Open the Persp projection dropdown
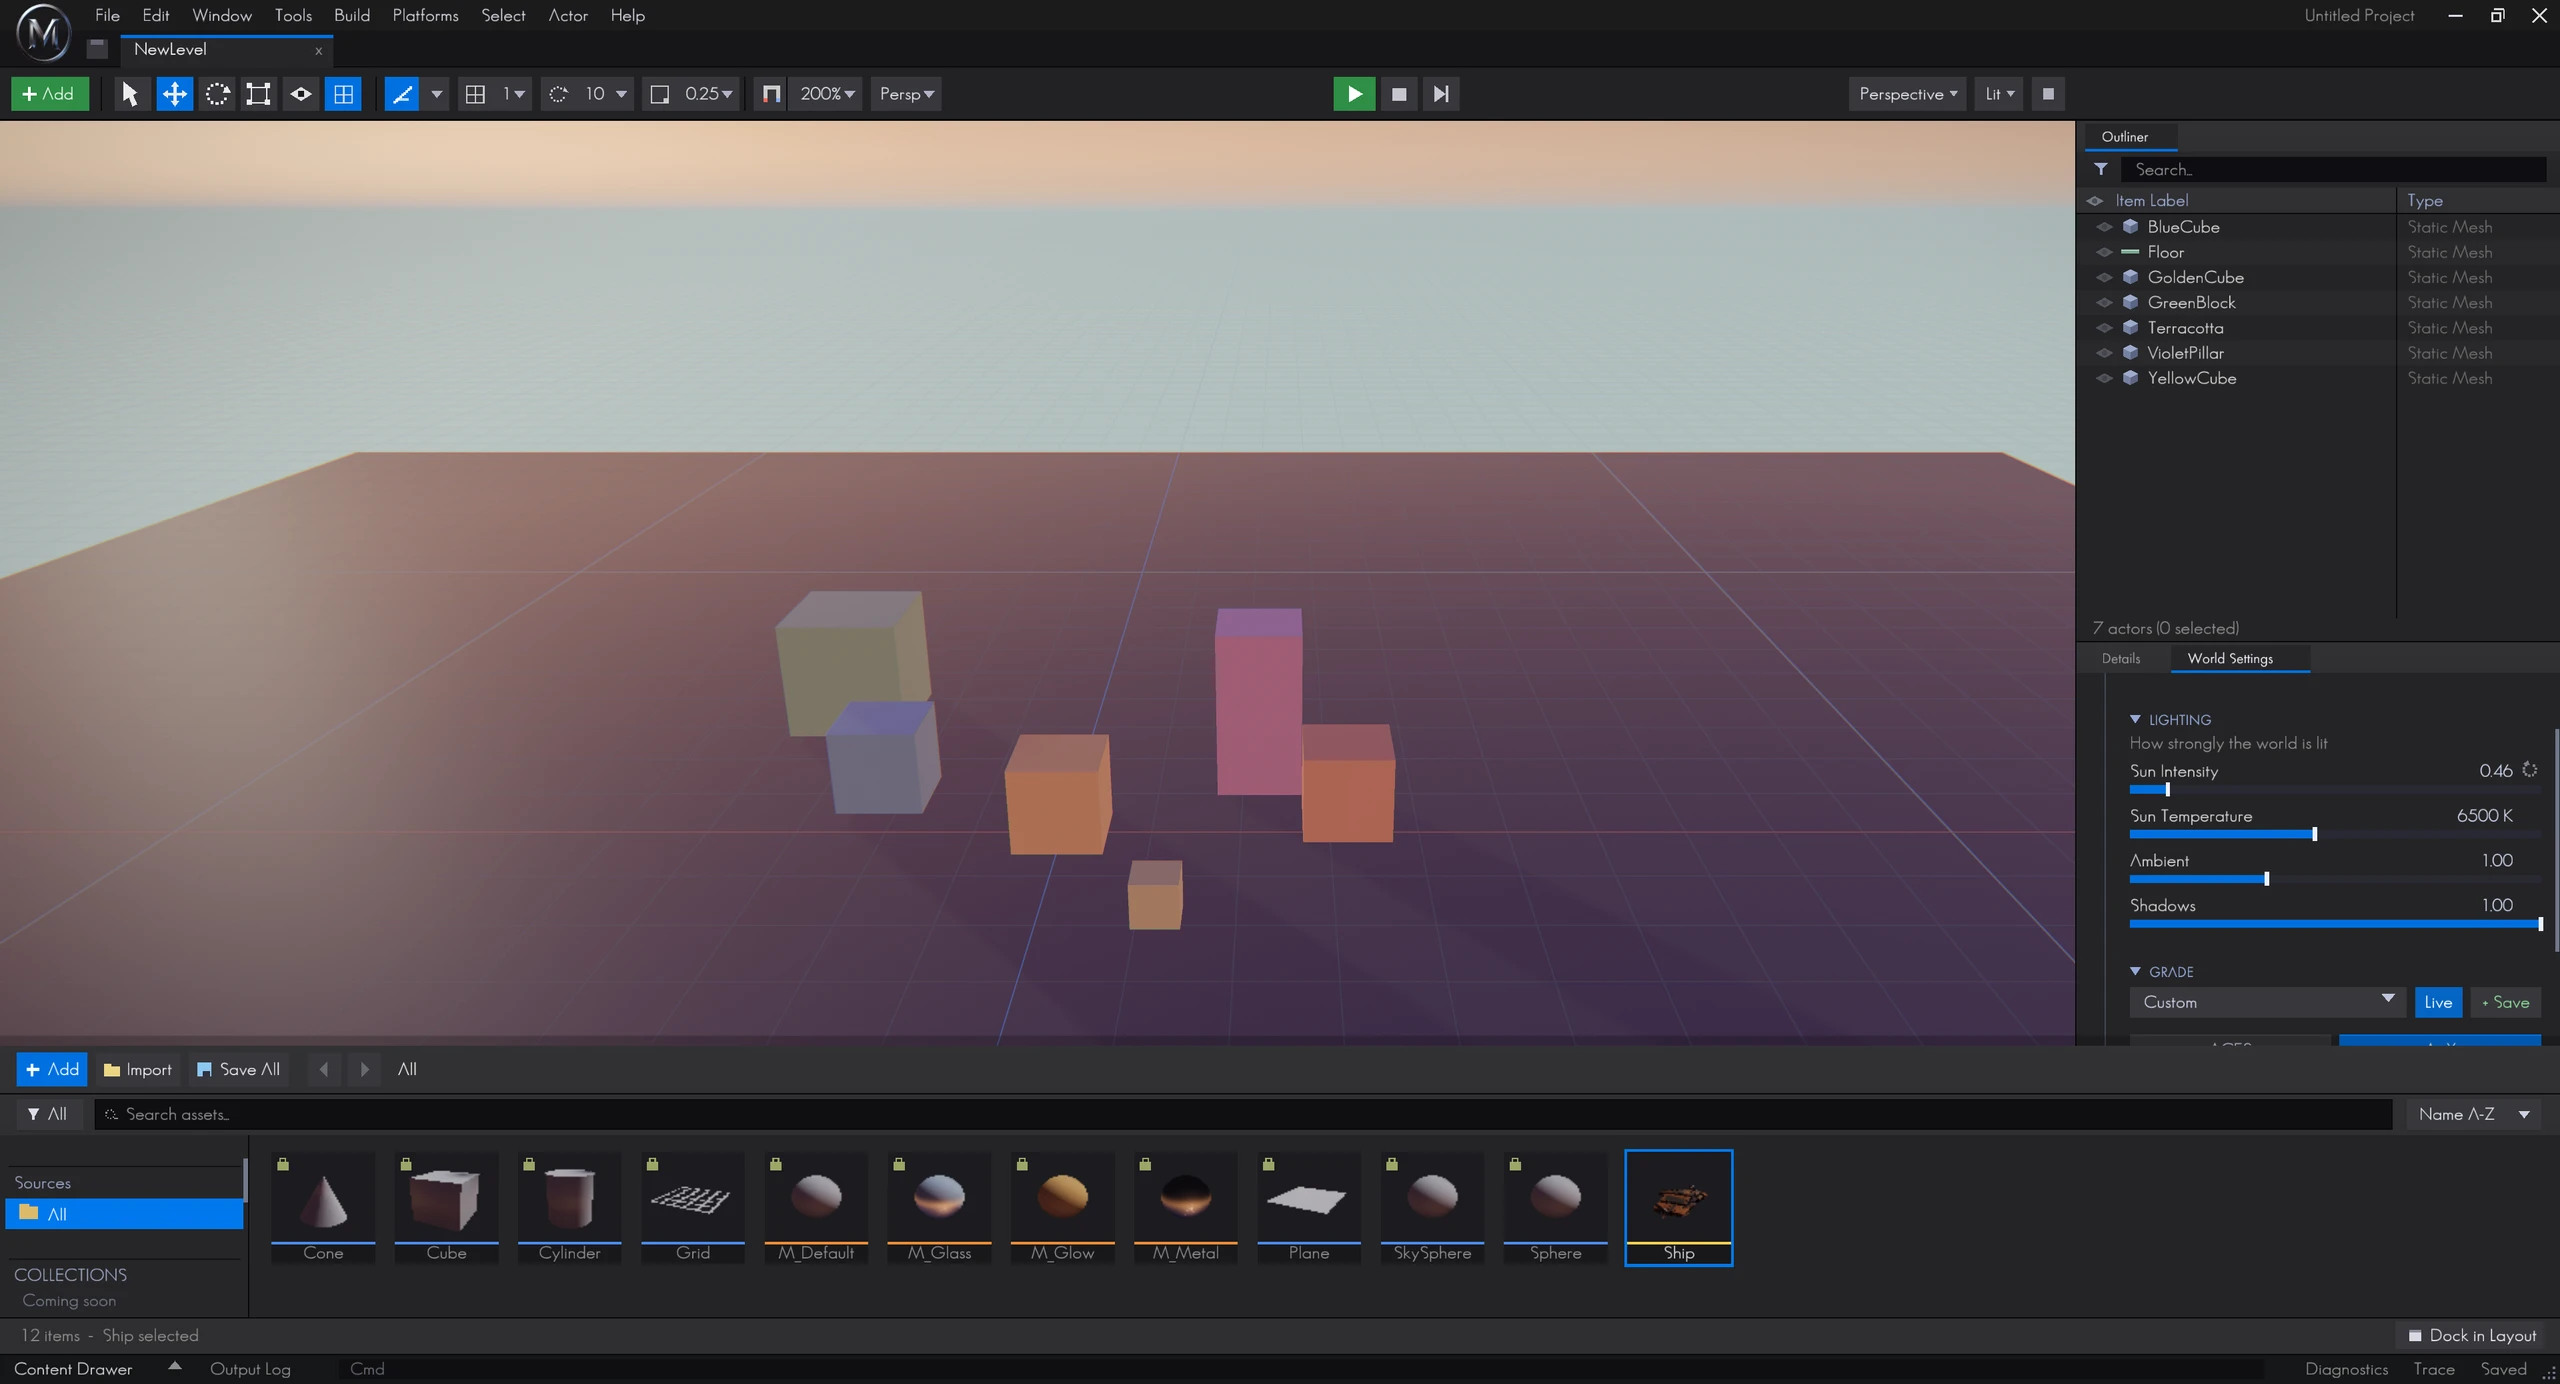2560x1384 pixels. coord(906,94)
